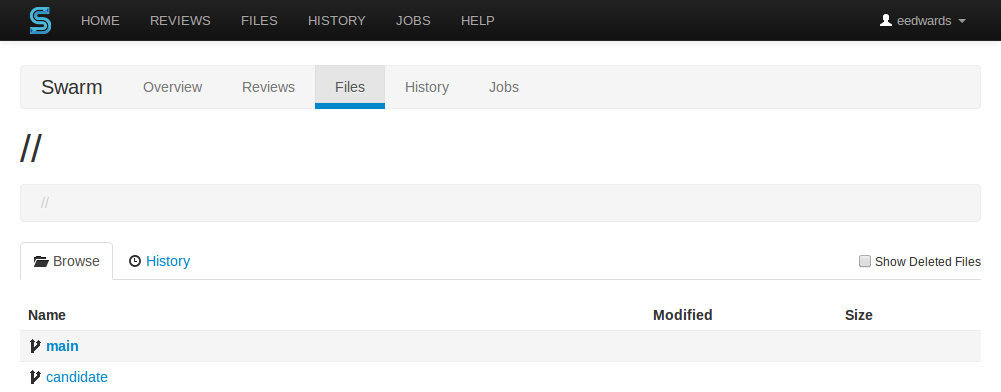Switch to the Reviews project tab

pyautogui.click(x=268, y=87)
